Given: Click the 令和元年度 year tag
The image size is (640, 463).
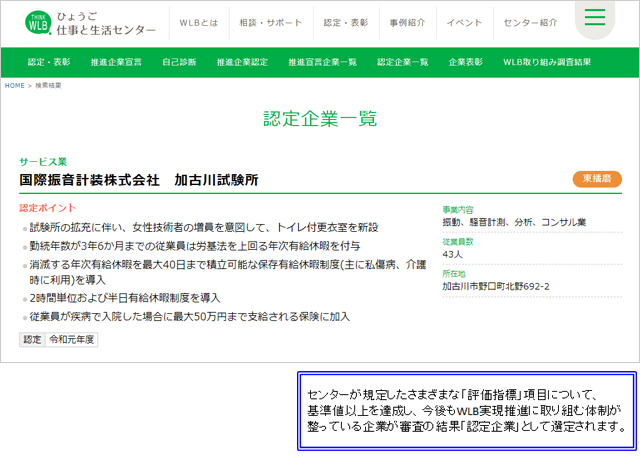Looking at the screenshot, I should (x=72, y=340).
